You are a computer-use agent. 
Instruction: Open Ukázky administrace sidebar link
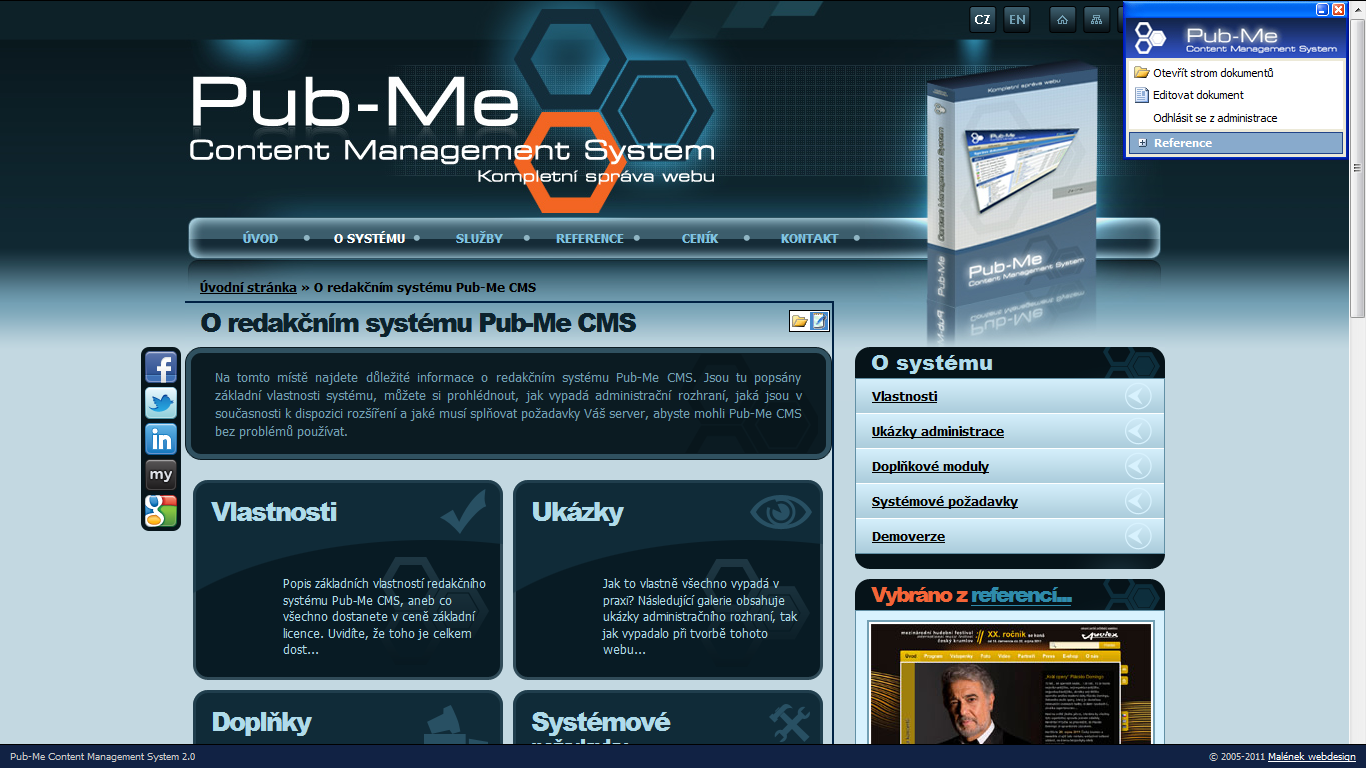click(937, 431)
